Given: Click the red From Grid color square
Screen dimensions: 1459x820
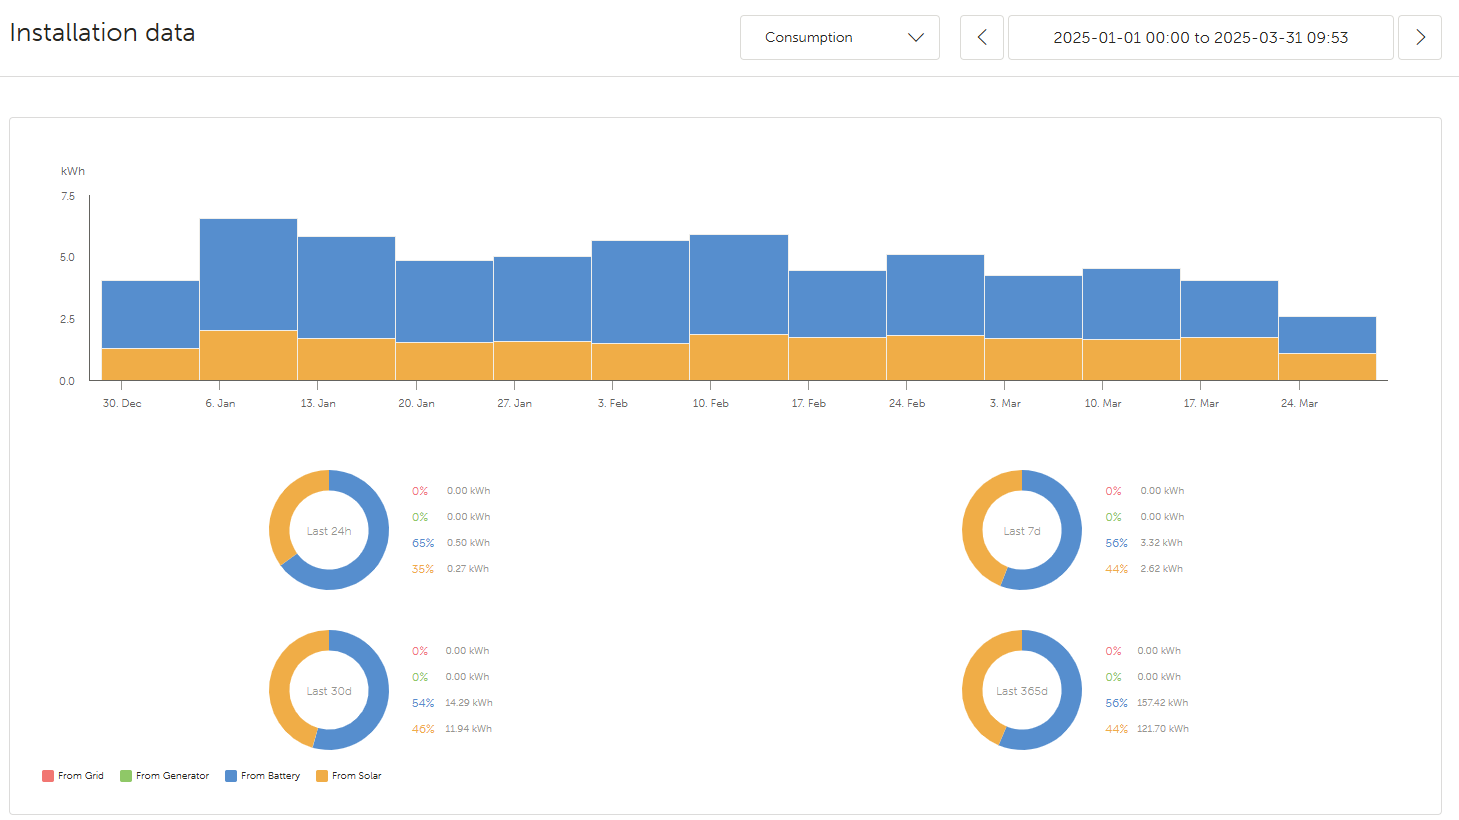Looking at the screenshot, I should tap(48, 776).
